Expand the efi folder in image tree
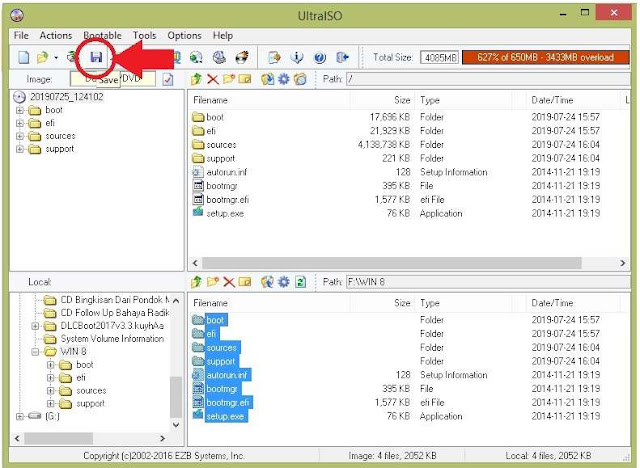The width and height of the screenshot is (640, 468). coord(20,123)
